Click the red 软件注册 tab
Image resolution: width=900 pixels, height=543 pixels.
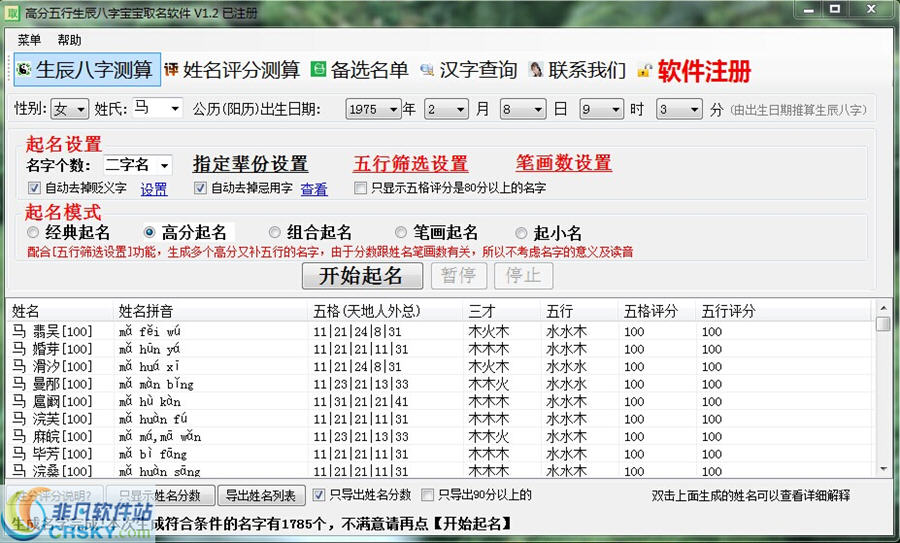point(694,71)
